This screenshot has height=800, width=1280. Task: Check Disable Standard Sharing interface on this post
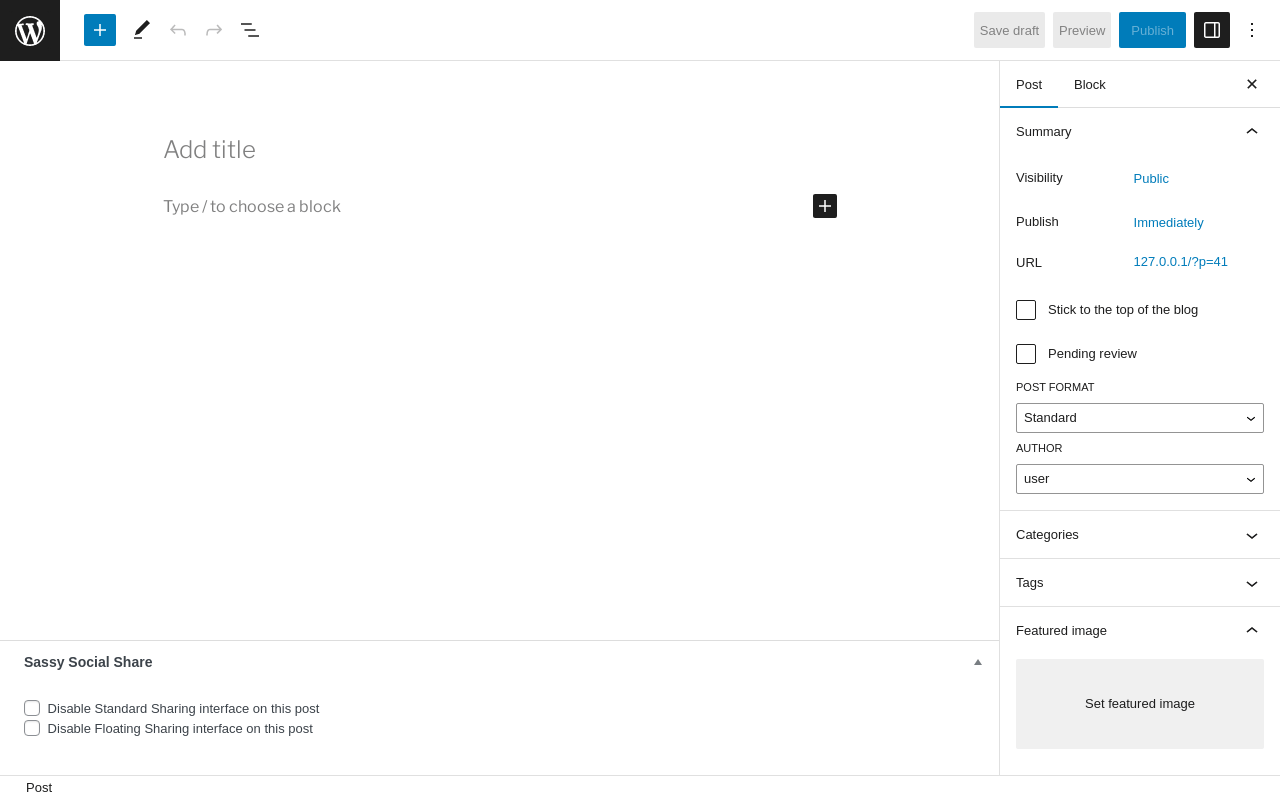(x=32, y=708)
